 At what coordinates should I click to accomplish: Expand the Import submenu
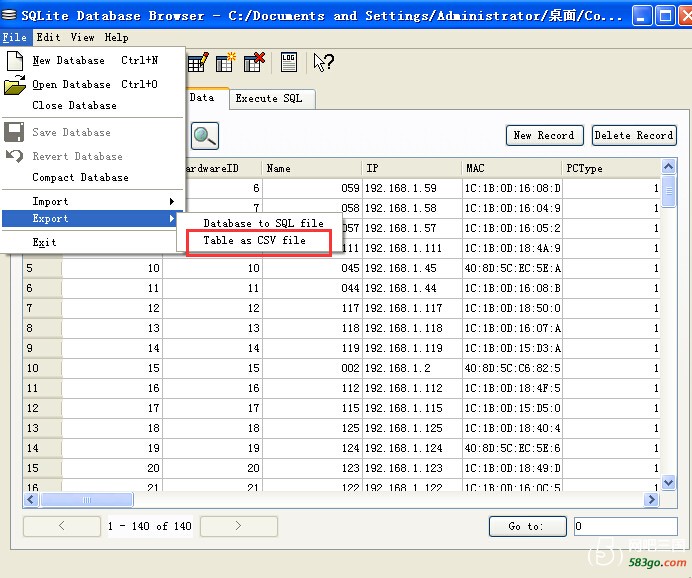93,201
